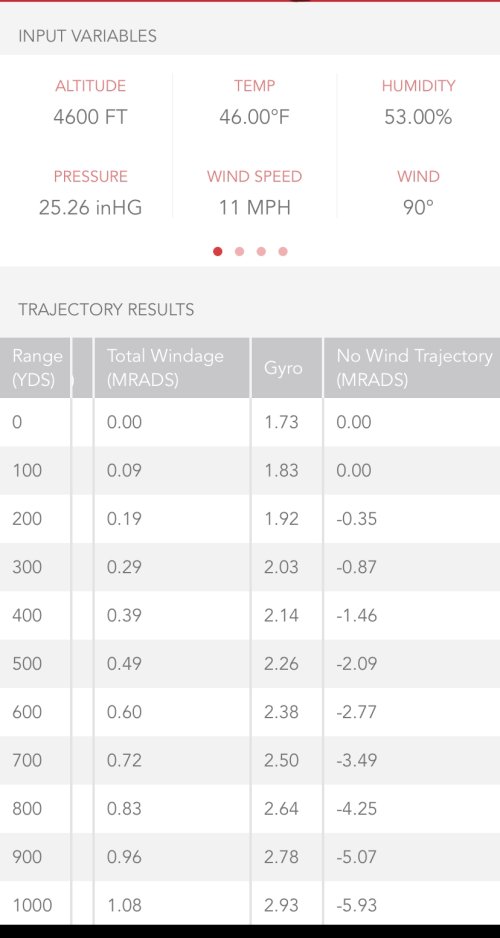This screenshot has width=500, height=938.
Task: Tap the Wind Speed 11 MPH value
Action: [254, 208]
